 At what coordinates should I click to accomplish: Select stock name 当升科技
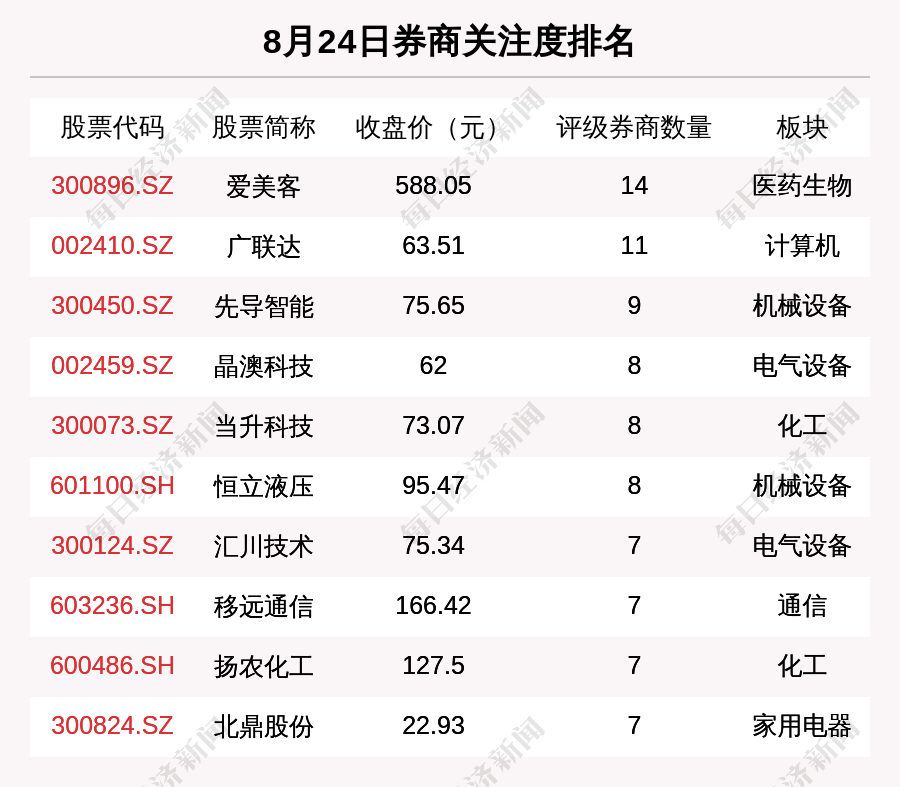(263, 427)
